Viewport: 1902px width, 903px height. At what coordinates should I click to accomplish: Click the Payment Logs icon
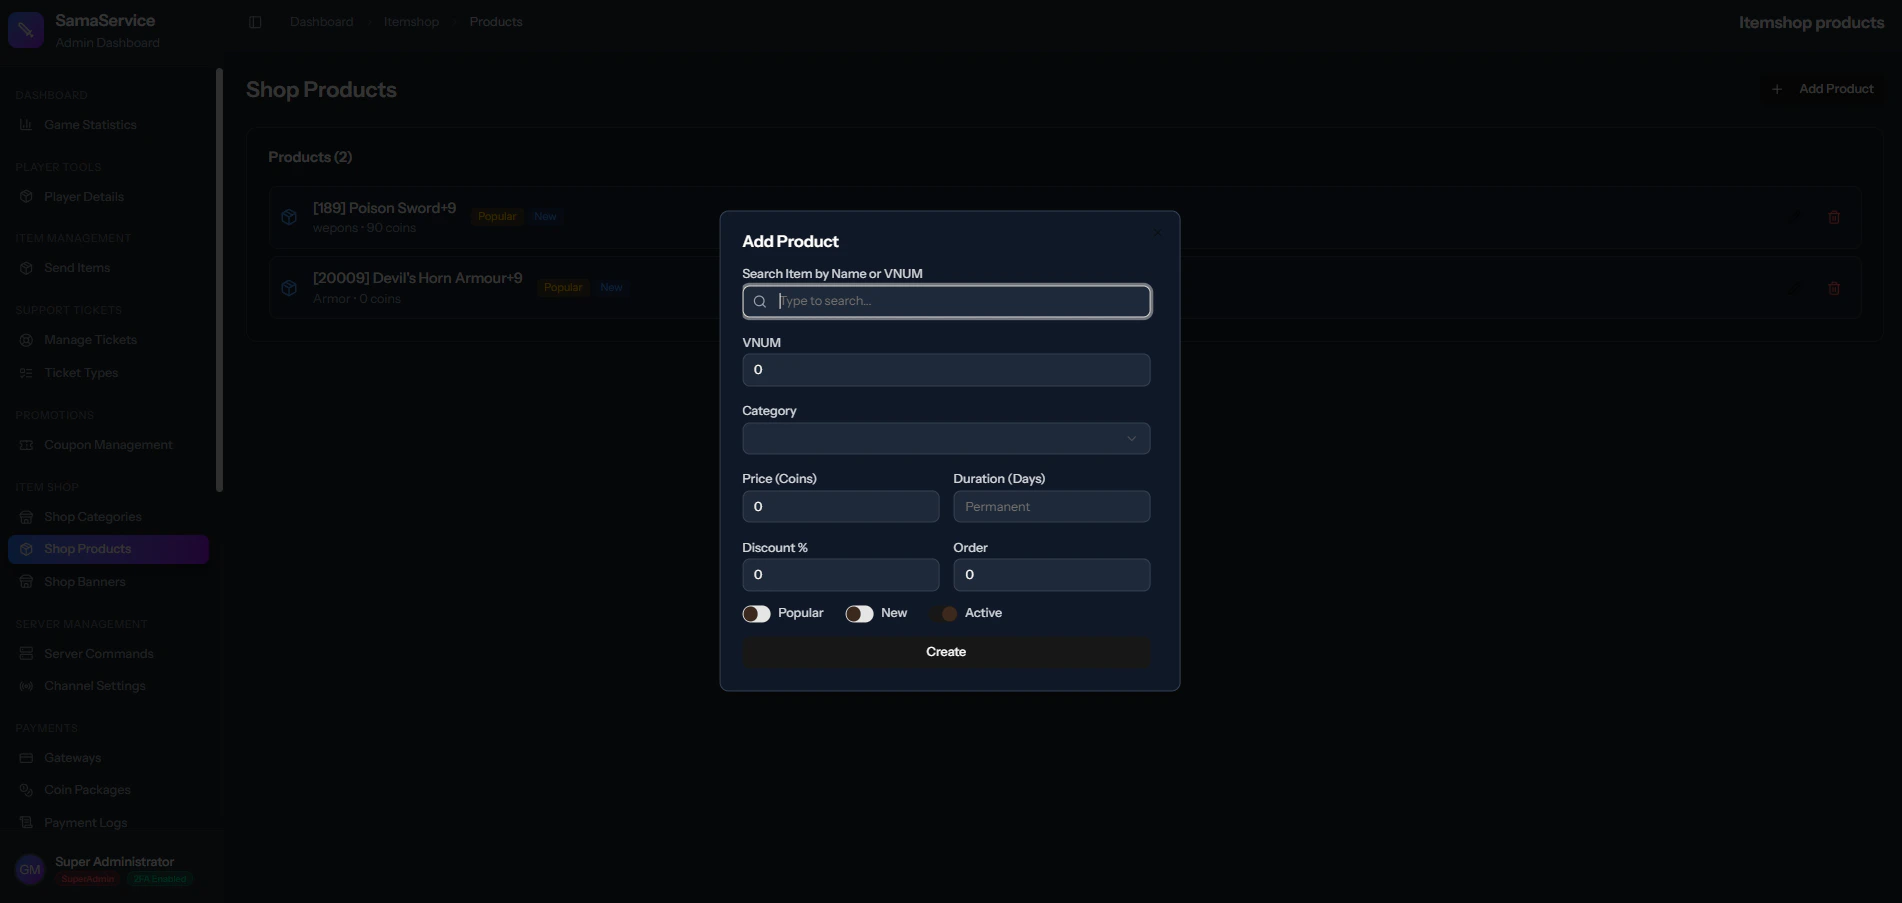26,823
